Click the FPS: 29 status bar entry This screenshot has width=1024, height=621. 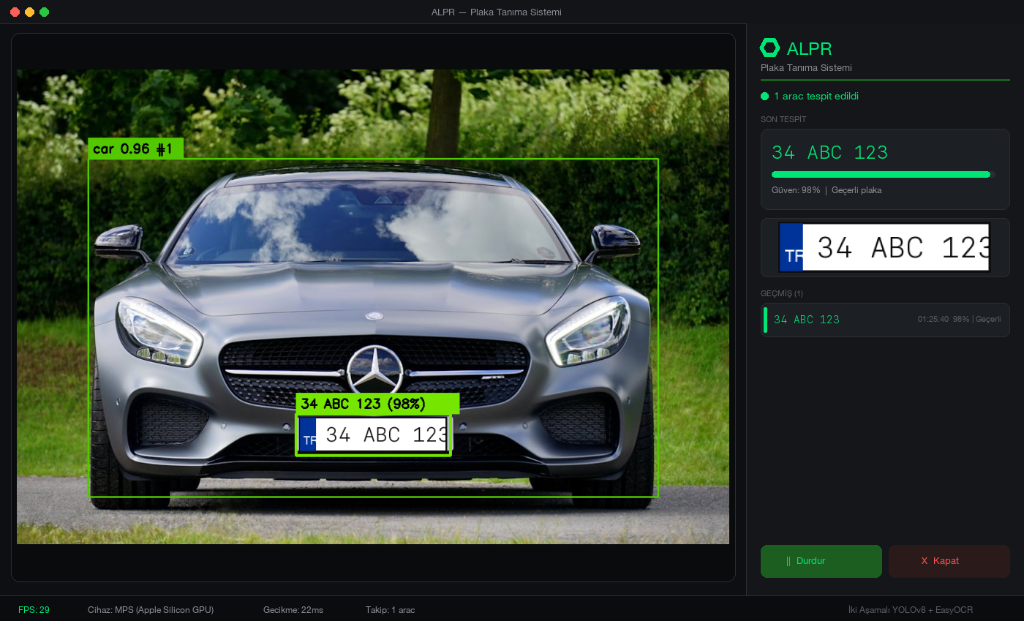[x=34, y=610]
